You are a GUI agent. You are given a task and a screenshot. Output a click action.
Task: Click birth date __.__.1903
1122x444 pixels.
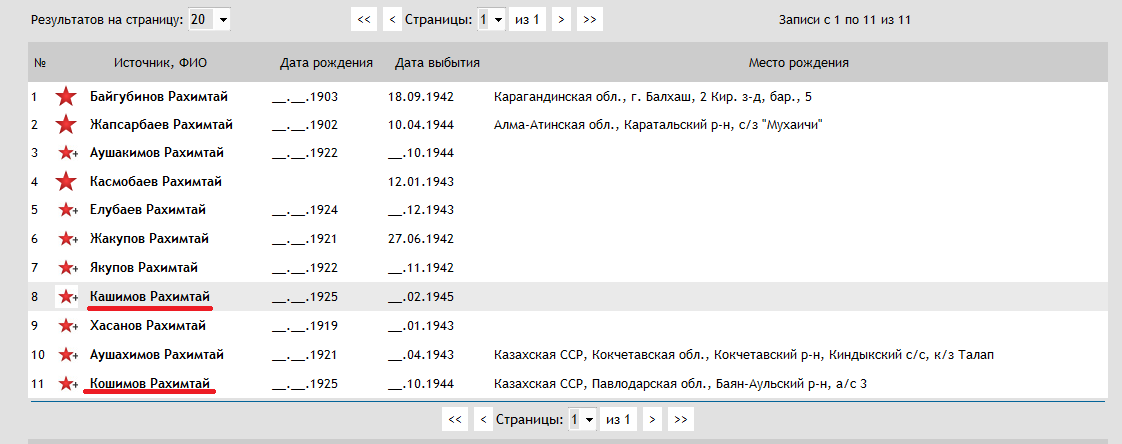(x=305, y=97)
